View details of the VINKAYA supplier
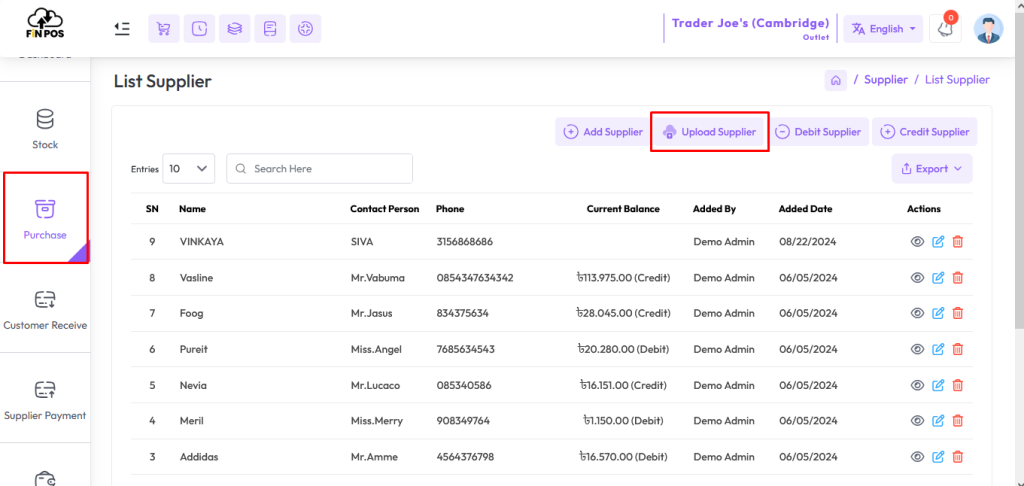The image size is (1024, 486). [918, 242]
